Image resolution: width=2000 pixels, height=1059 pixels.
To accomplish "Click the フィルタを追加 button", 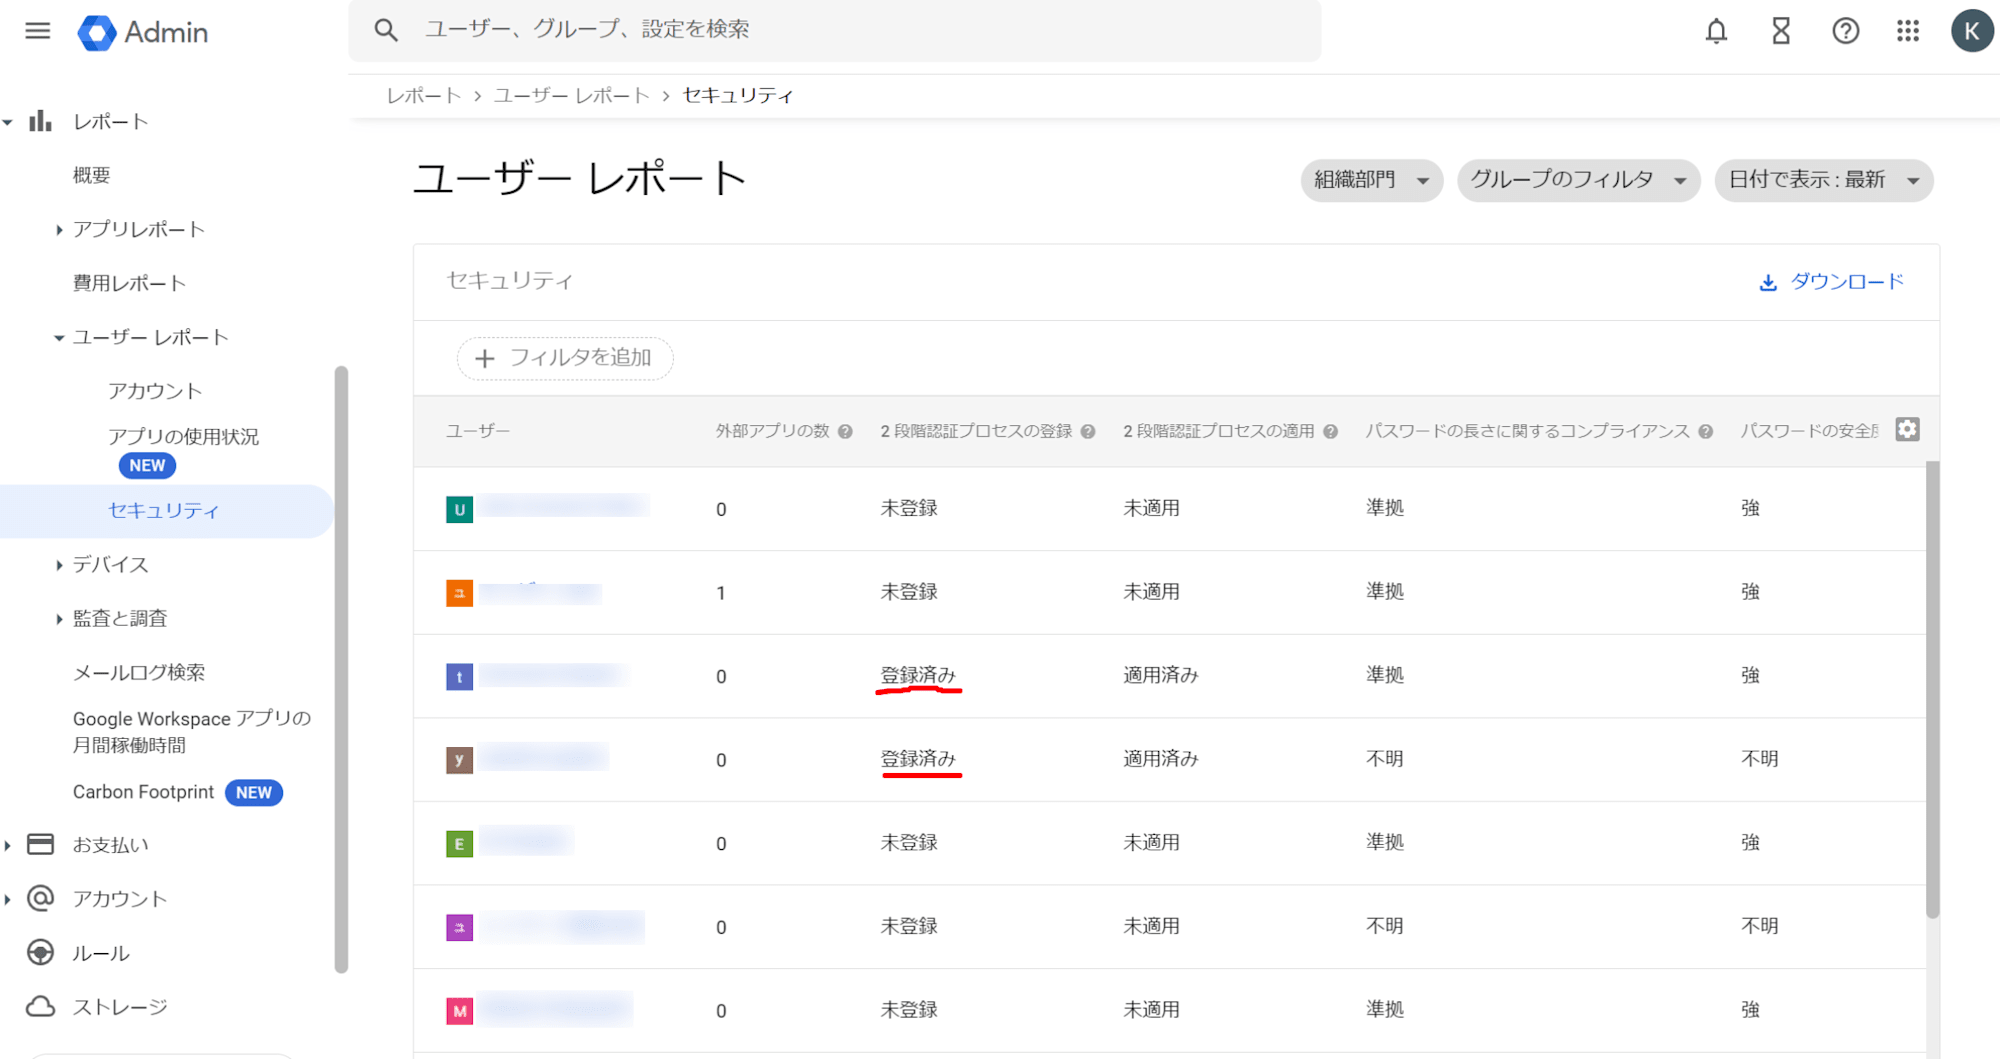I will (x=564, y=358).
